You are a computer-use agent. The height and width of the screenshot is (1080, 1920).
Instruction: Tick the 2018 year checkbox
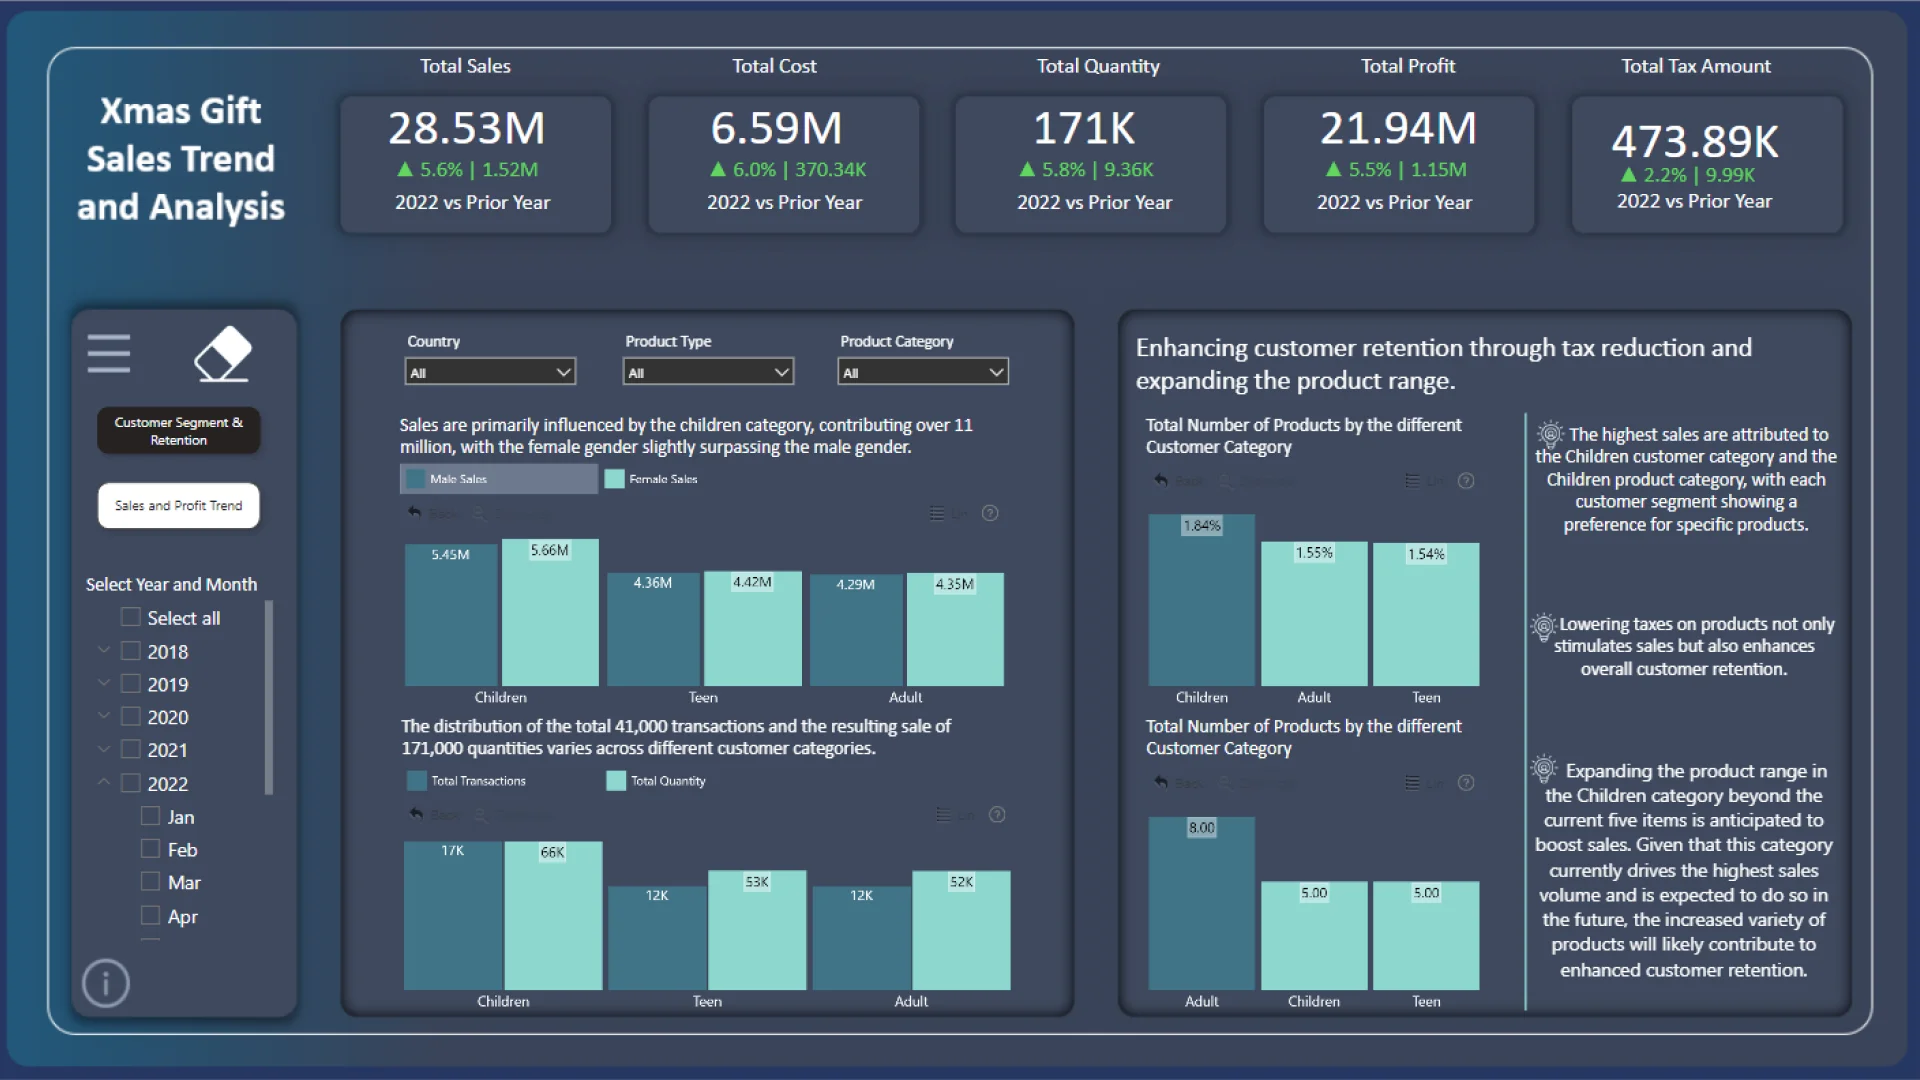(x=130, y=651)
